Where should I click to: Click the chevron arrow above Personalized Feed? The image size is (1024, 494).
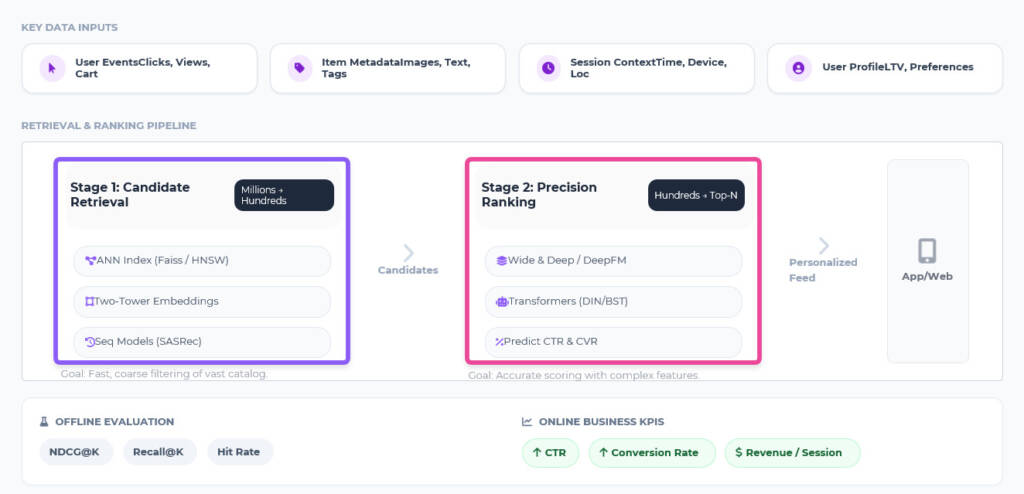[823, 246]
